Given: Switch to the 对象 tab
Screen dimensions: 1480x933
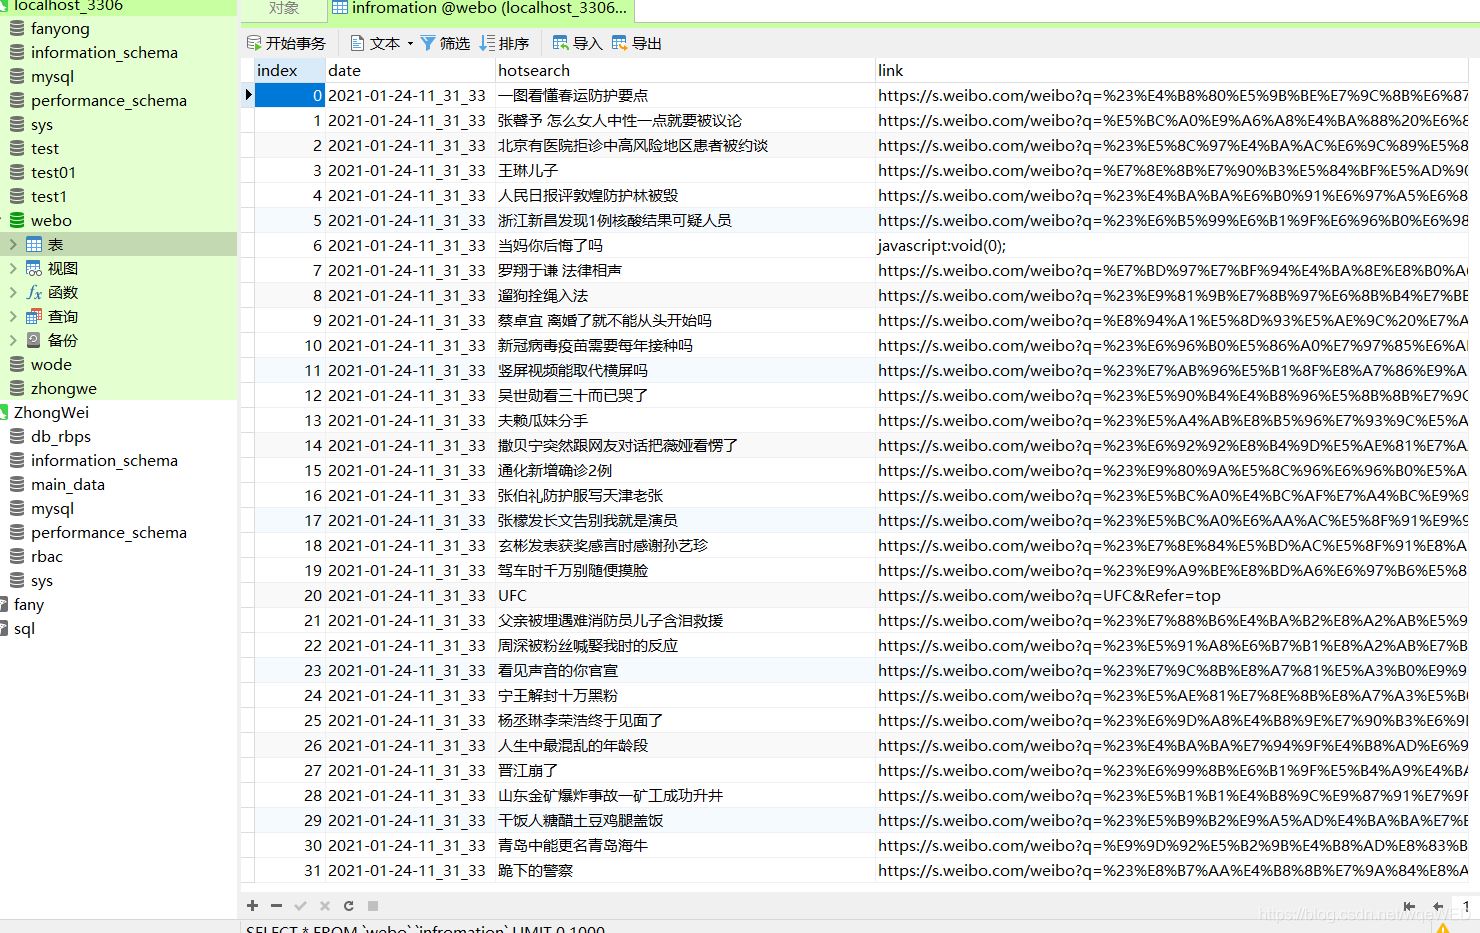Looking at the screenshot, I should (283, 9).
